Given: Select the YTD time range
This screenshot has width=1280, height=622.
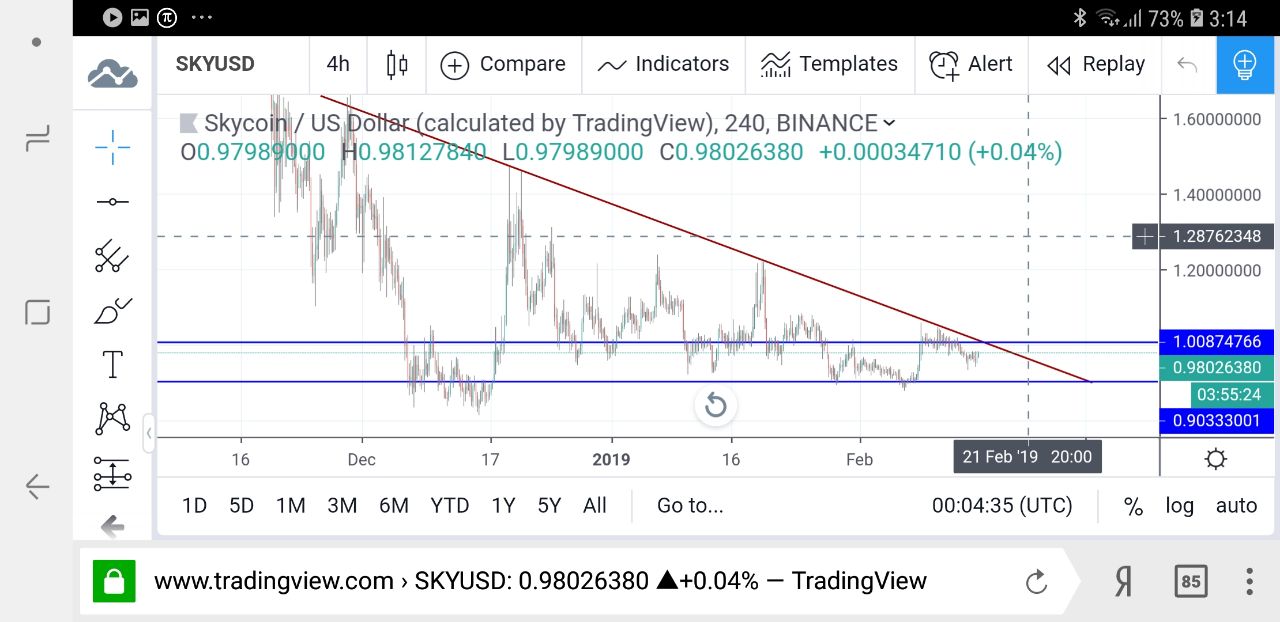Looking at the screenshot, I should click(450, 506).
